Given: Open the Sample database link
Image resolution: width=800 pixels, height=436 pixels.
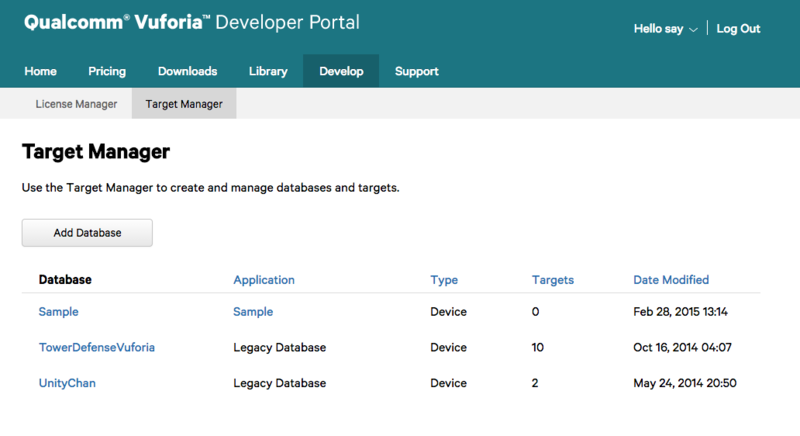Looking at the screenshot, I should coord(59,312).
